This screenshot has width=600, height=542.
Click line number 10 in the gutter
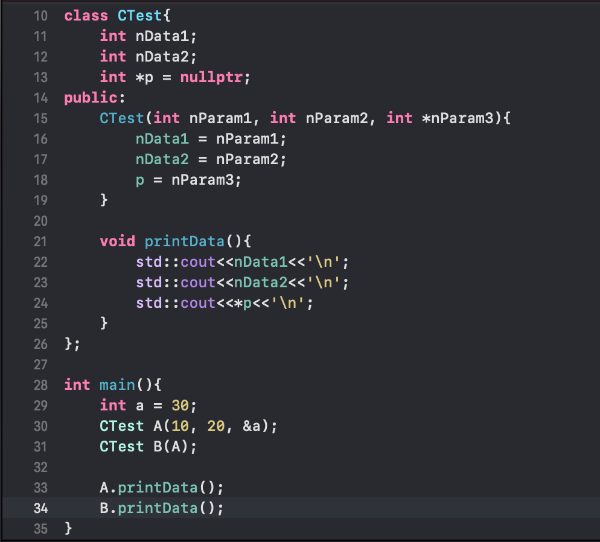[41, 16]
